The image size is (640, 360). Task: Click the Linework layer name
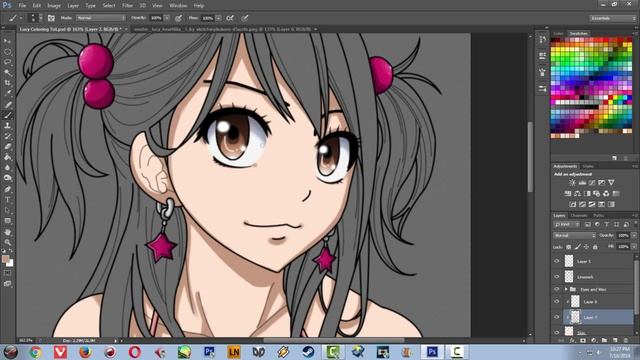[x=585, y=277]
